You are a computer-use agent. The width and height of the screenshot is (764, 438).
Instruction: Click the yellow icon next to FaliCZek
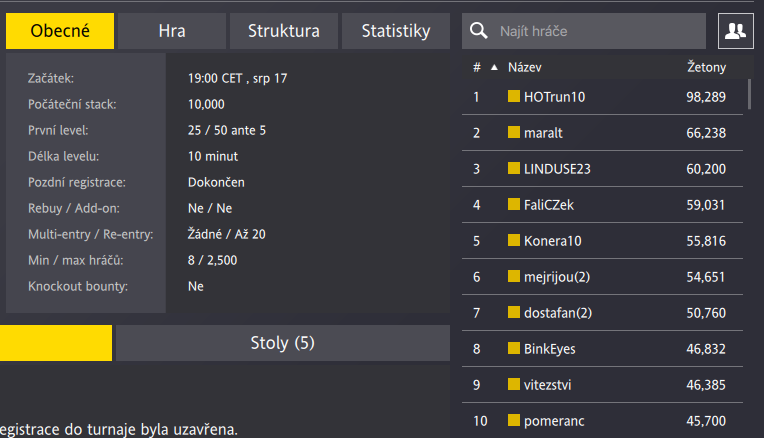pyautogui.click(x=514, y=204)
